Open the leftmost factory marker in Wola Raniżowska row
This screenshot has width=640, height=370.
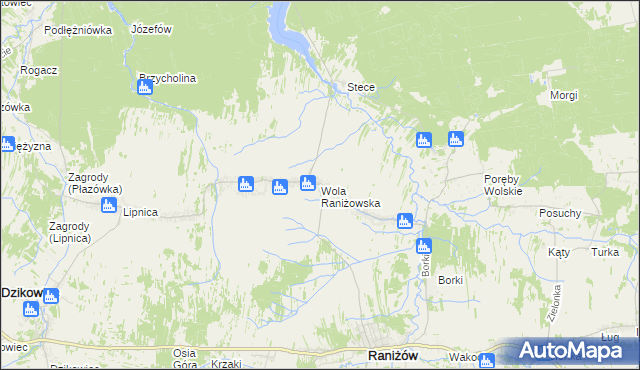tap(246, 184)
